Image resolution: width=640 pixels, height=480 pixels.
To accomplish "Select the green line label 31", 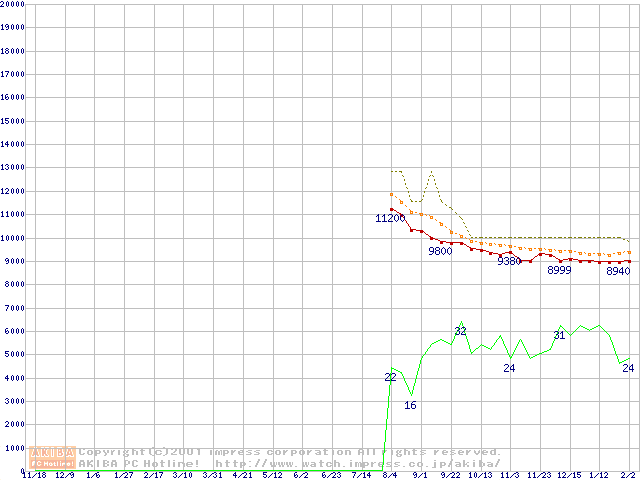I will click(x=559, y=335).
